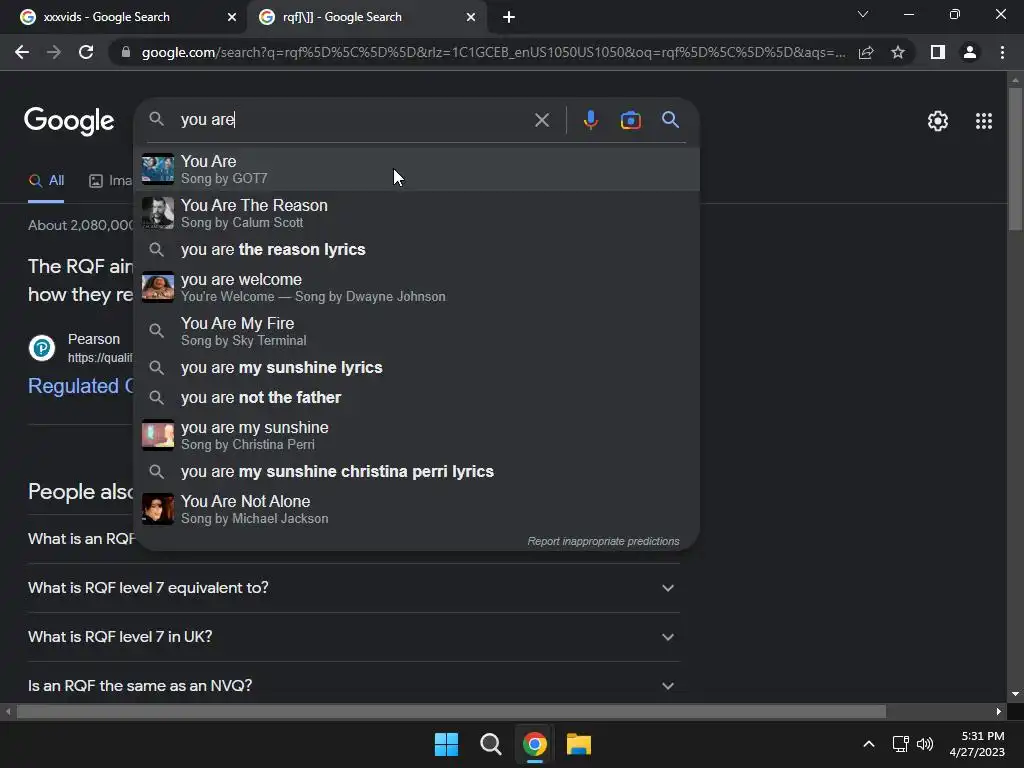Select rqf]\]] - Google Search tab
Screen dimensions: 1024x768
click(366, 18)
